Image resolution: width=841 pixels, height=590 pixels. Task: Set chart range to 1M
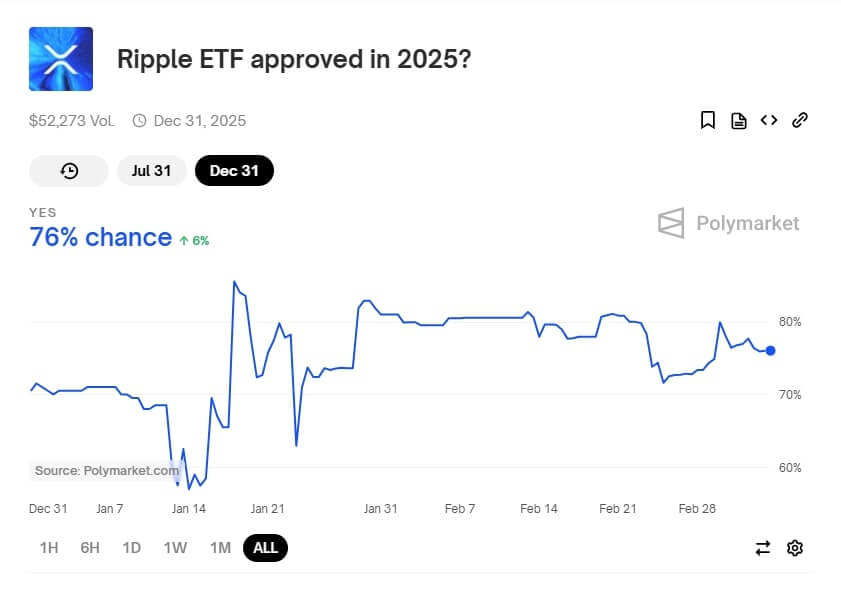point(220,547)
